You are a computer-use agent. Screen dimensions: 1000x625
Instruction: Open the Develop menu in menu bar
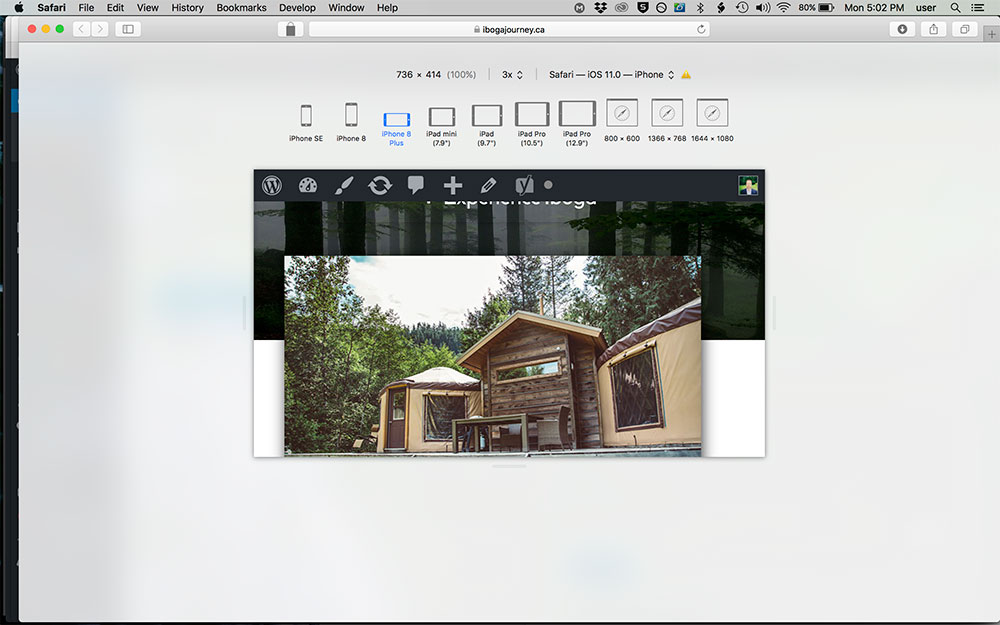[x=297, y=8]
